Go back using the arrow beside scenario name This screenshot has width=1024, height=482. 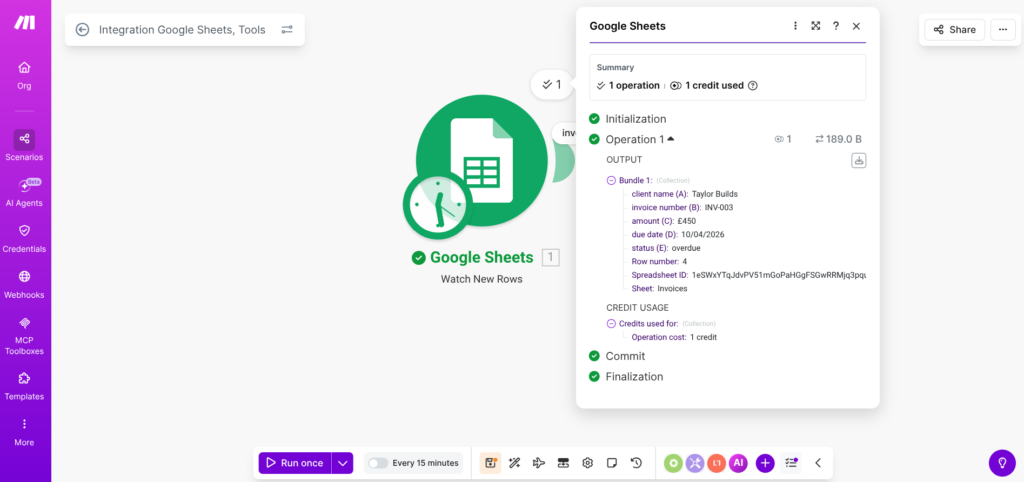(x=82, y=29)
